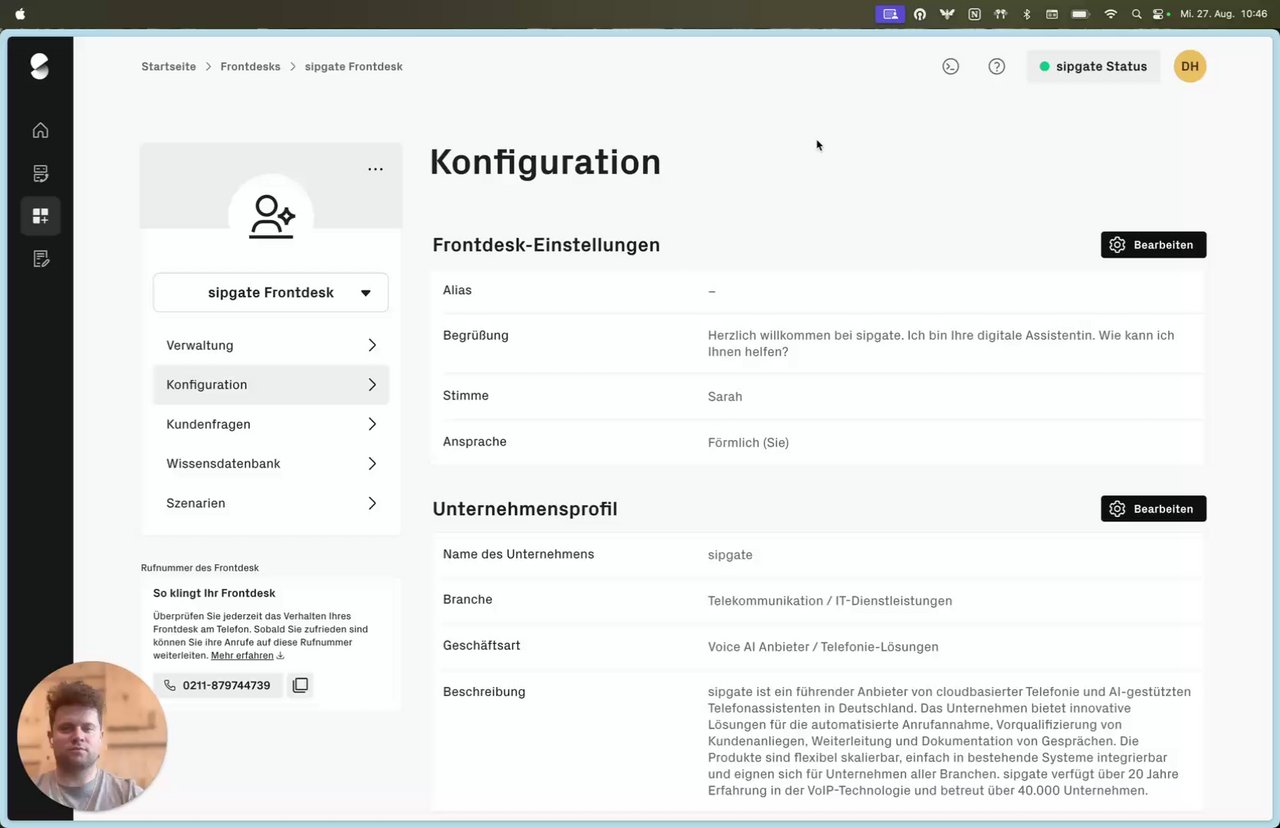Screen dimensions: 1280x828
Task: Go to Startseite breadcrumb
Action: point(169,67)
